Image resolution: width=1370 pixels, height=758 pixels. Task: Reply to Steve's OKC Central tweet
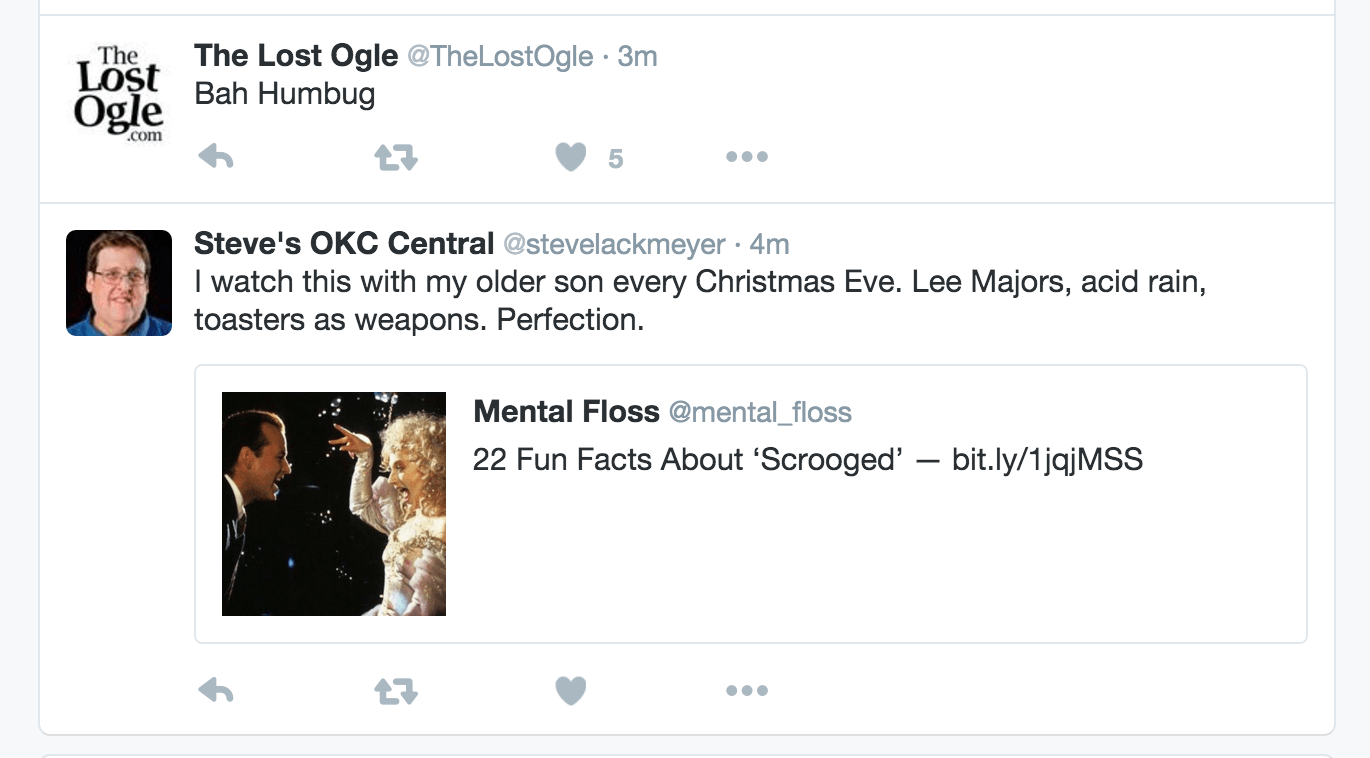click(216, 690)
